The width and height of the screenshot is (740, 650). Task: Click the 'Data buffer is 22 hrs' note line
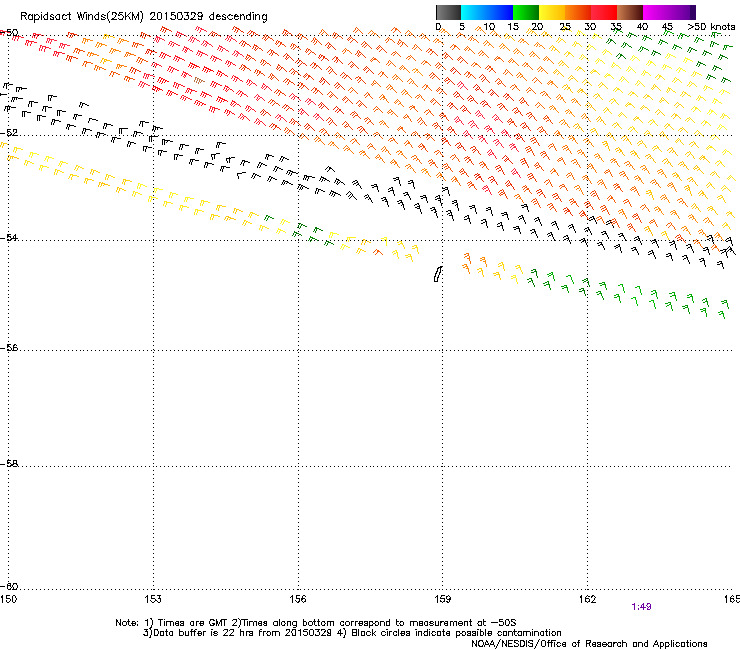(x=352, y=633)
